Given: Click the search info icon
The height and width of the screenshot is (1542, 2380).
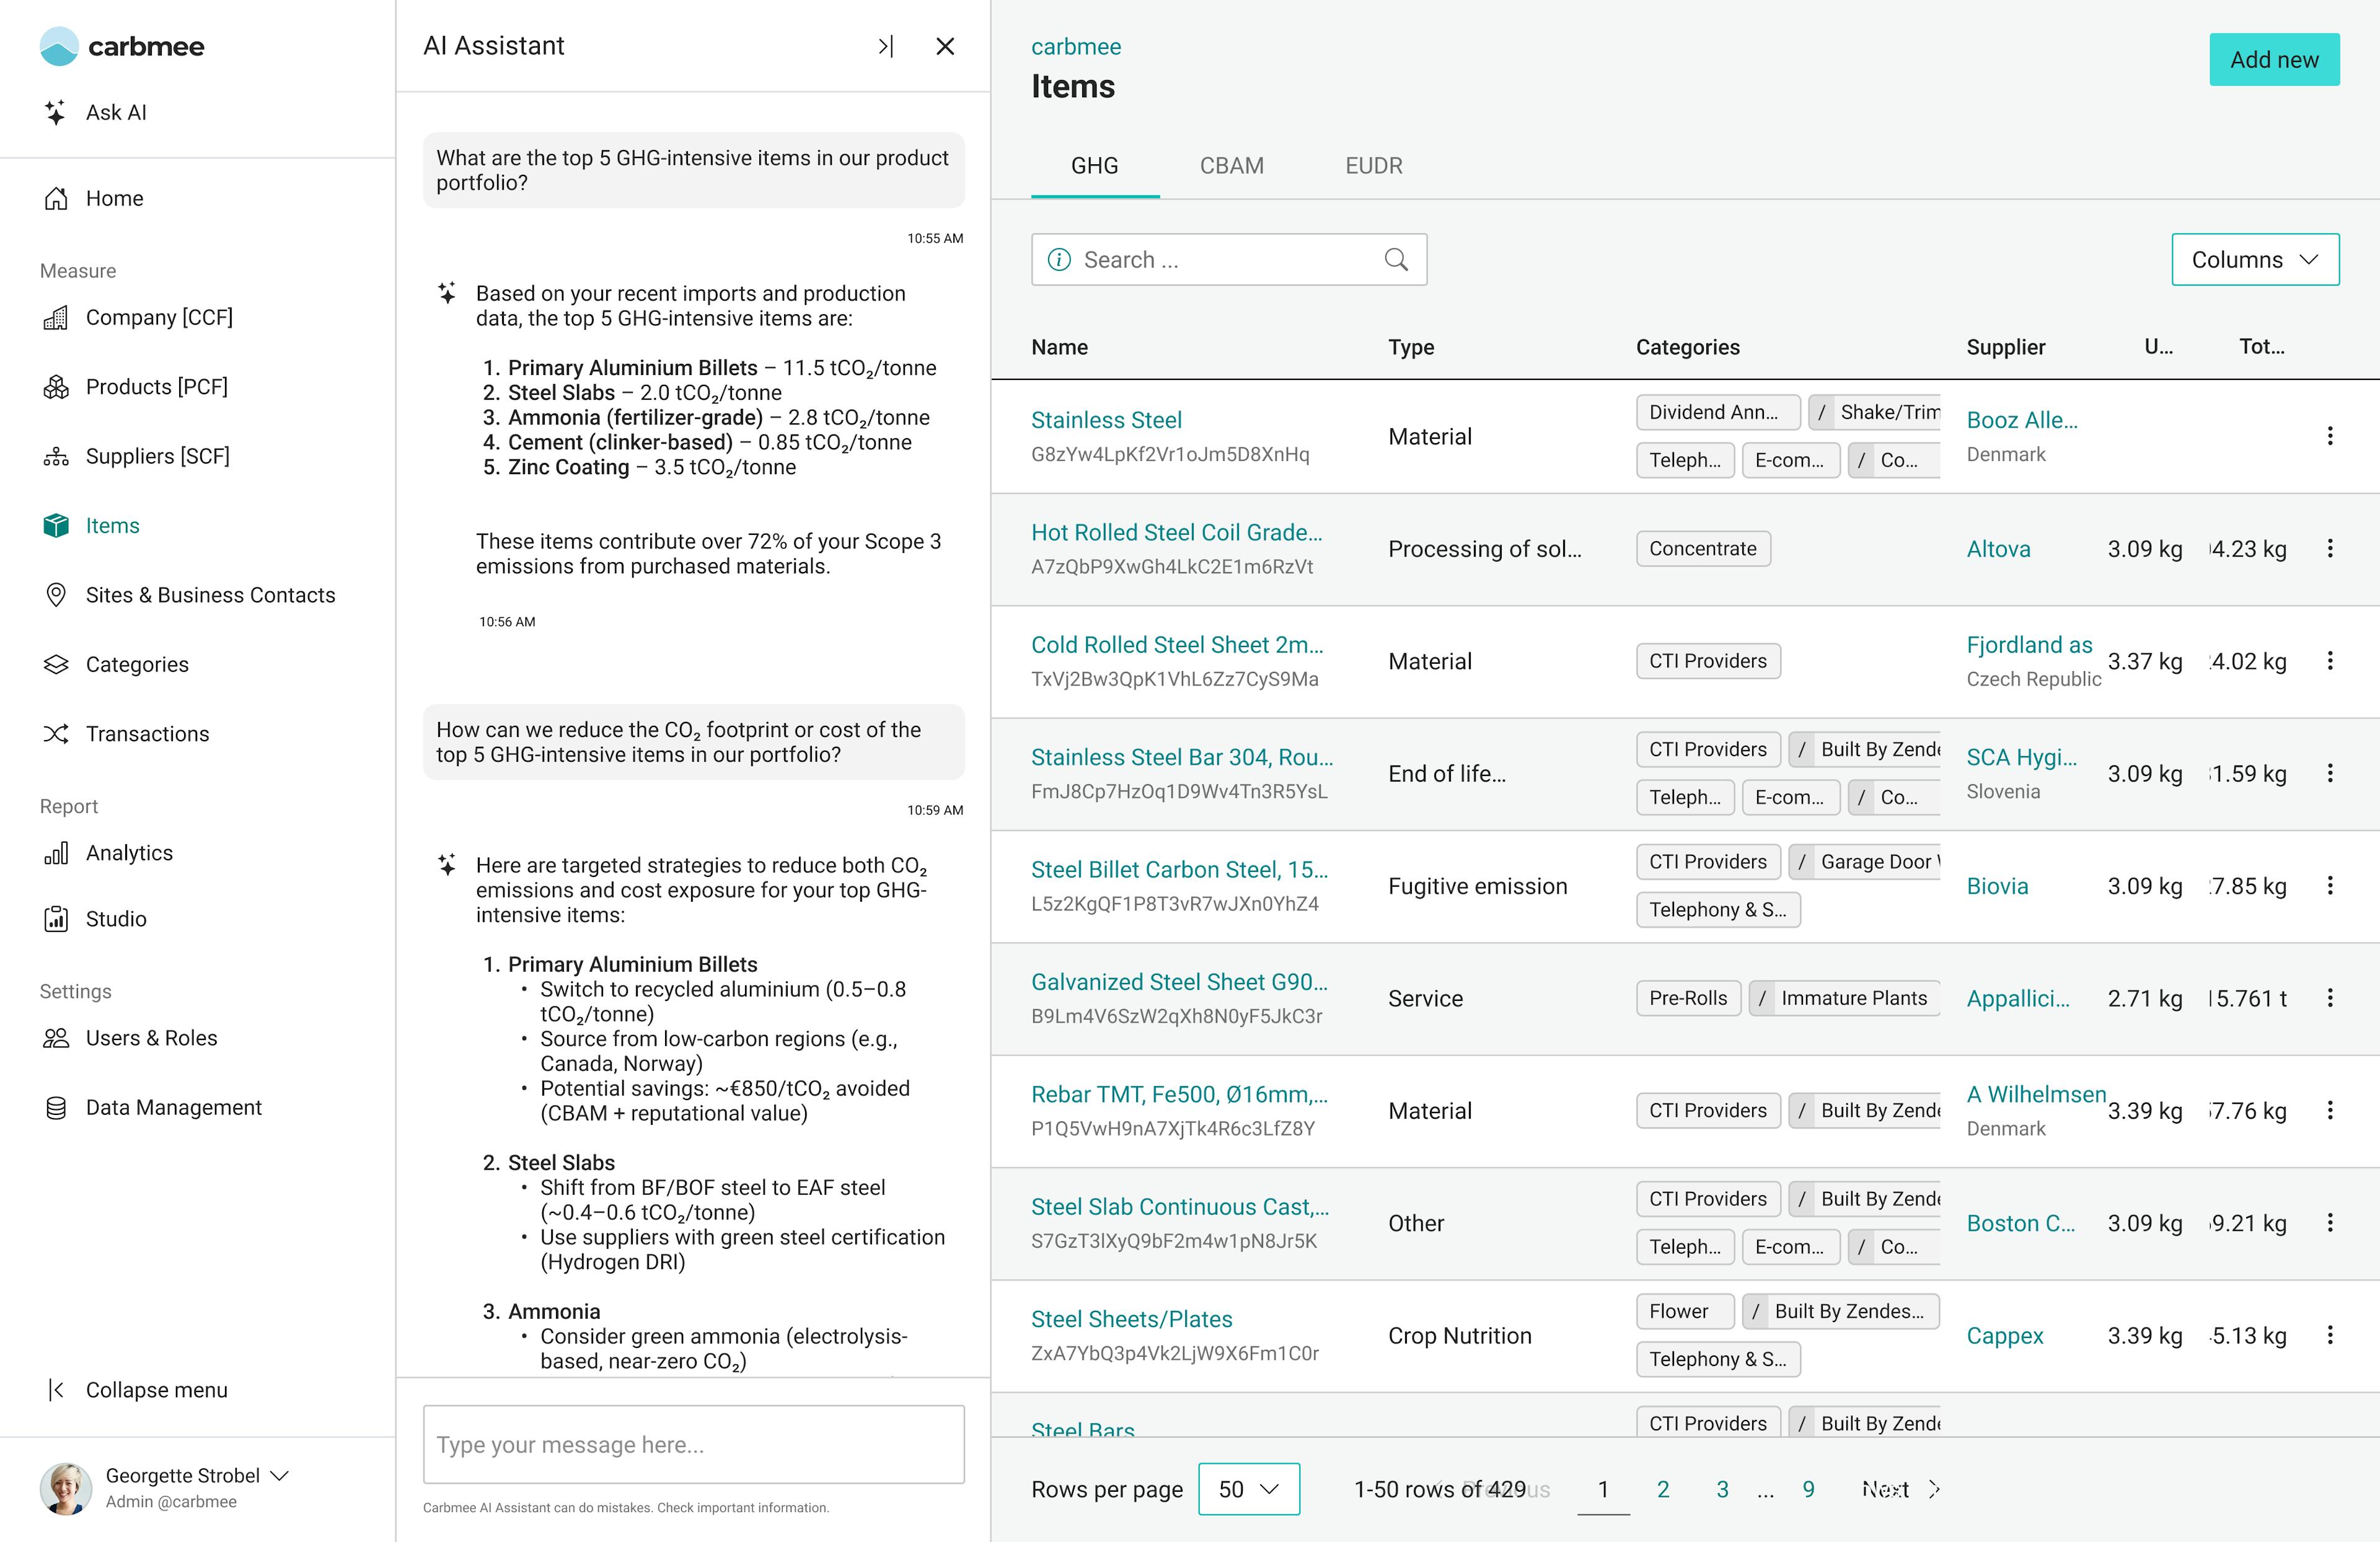Looking at the screenshot, I should [x=1058, y=260].
